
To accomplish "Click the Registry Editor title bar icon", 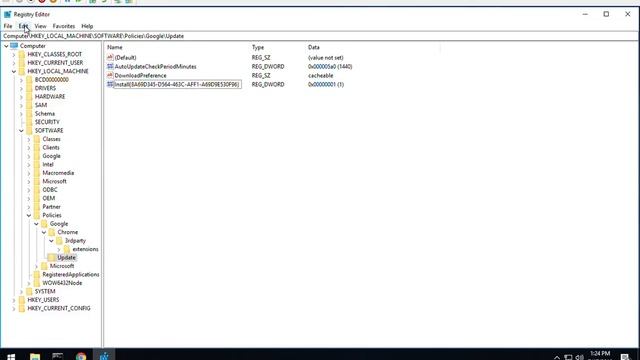I will 7,14.
